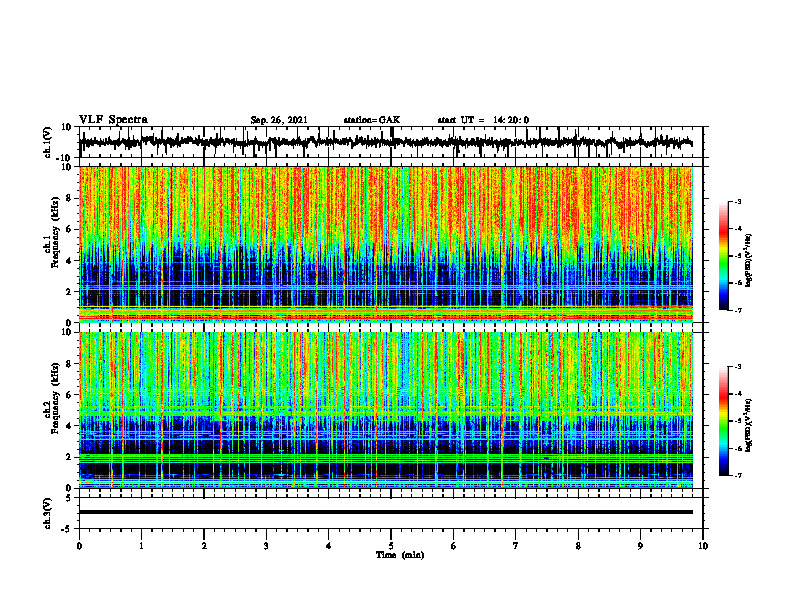Click the "8" kHz tick on ch.1 spectrogram
792x612 pixels.
click(69, 198)
